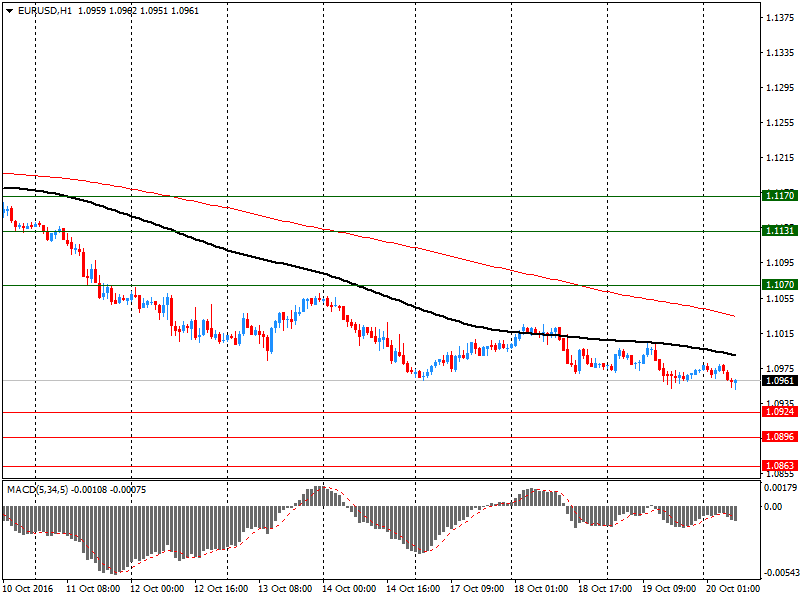Click the 14 Oct 16:00 time axis label
This screenshot has height=600, width=800.
tap(413, 589)
